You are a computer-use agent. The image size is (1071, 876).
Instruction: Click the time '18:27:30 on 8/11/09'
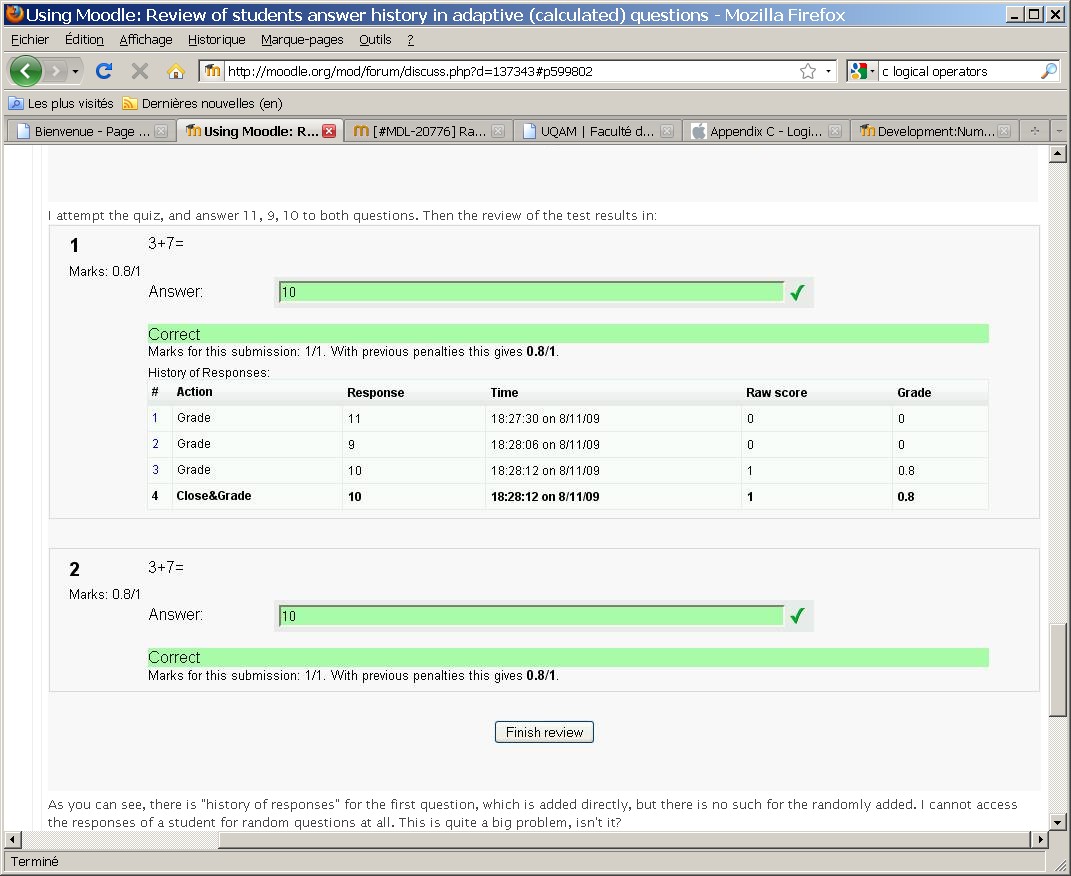545,419
